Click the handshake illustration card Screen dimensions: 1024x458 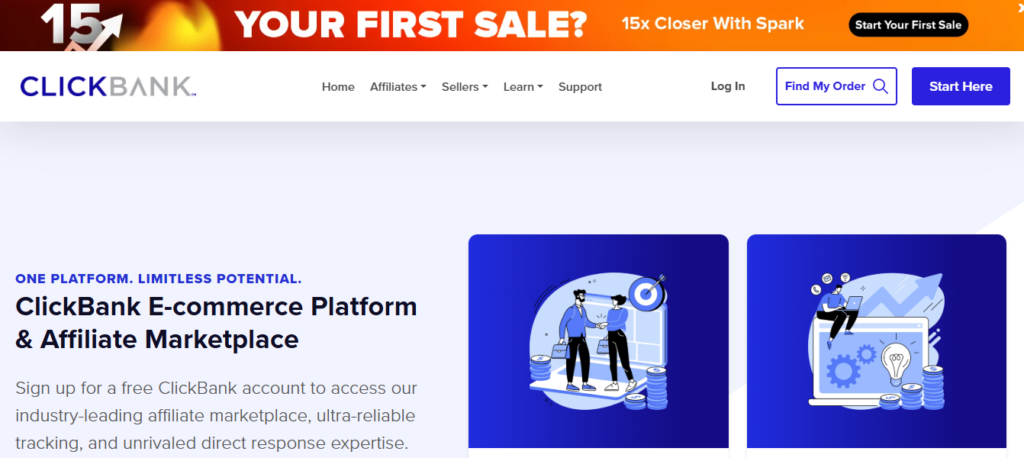pos(598,341)
